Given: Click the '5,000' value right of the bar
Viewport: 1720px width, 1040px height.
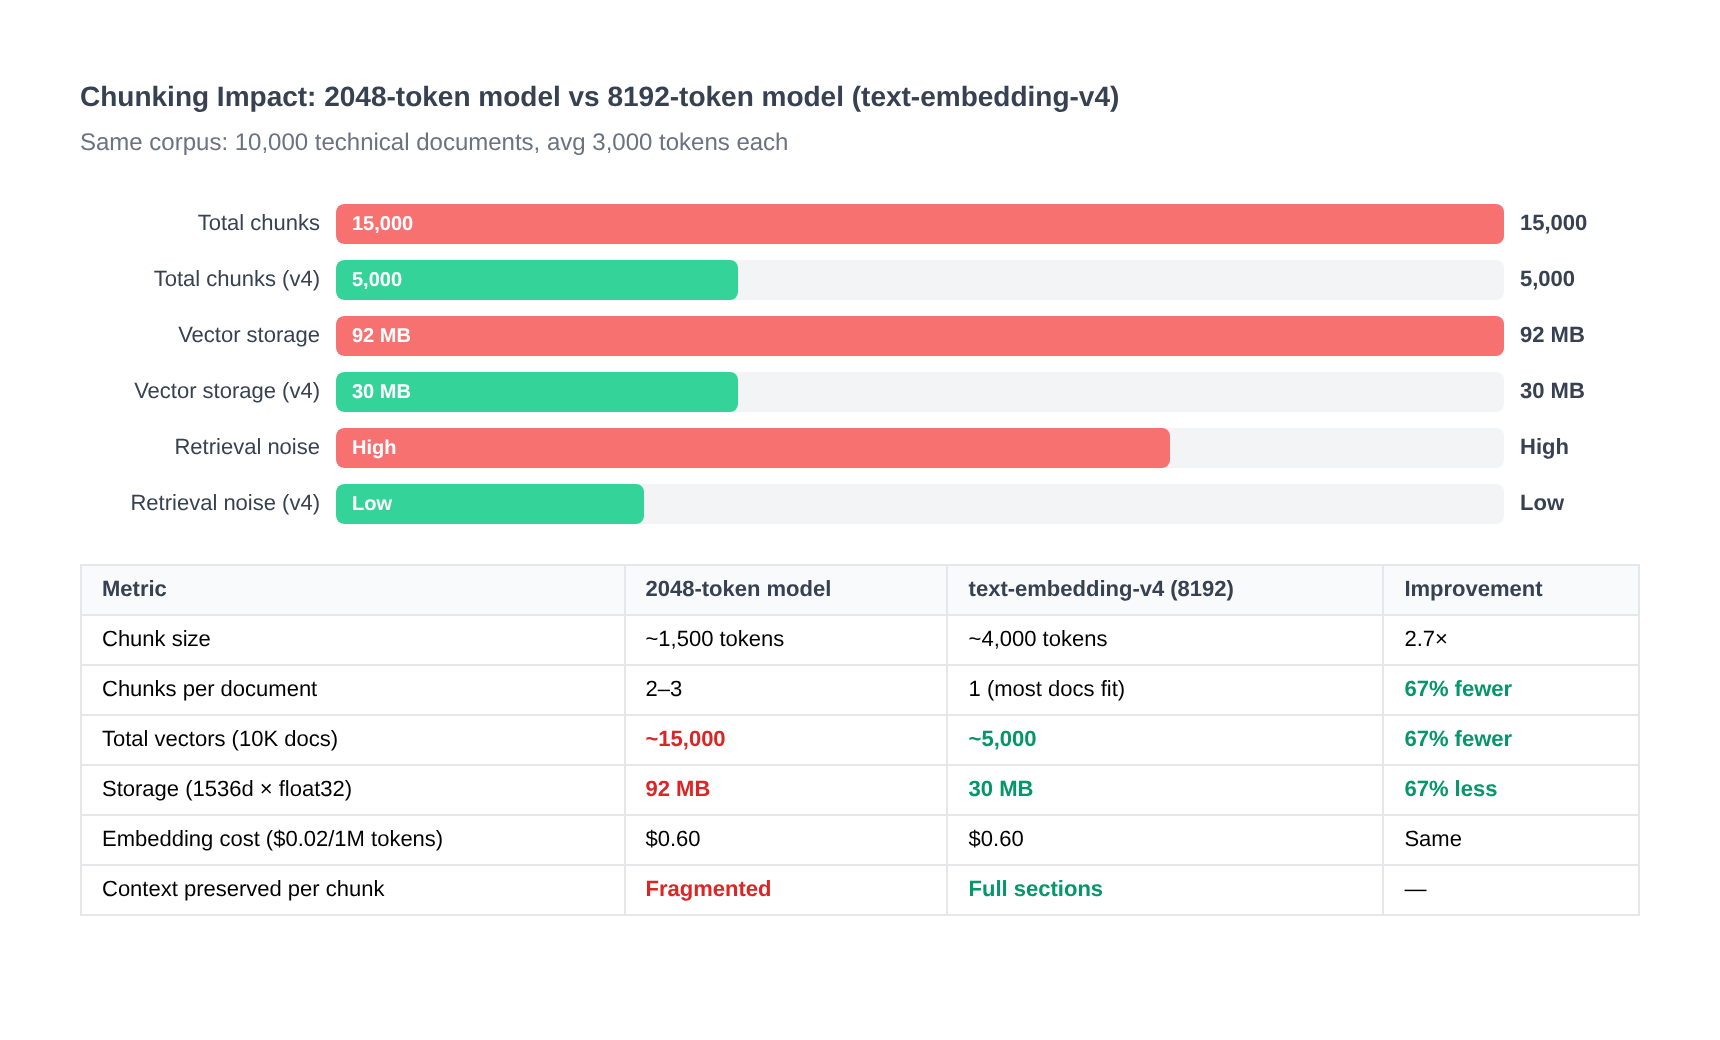Looking at the screenshot, I should tap(1547, 279).
